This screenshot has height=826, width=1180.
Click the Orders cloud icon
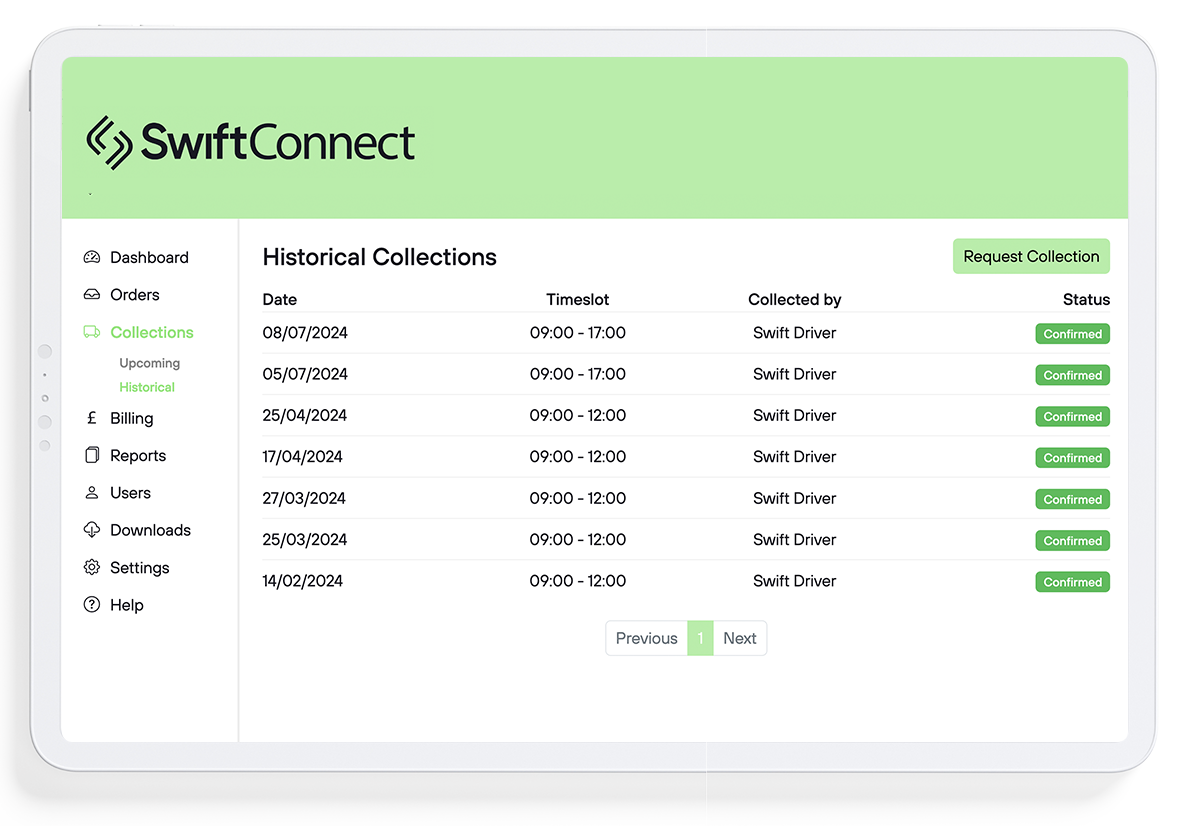(x=92, y=295)
